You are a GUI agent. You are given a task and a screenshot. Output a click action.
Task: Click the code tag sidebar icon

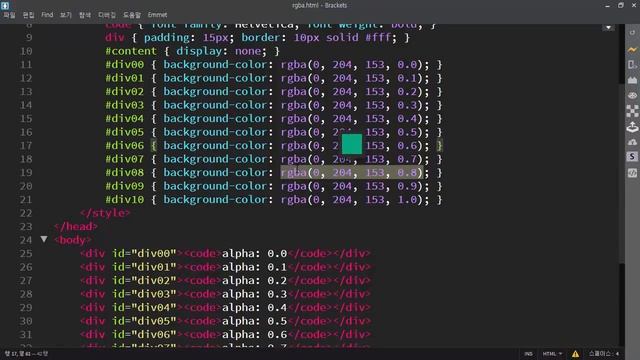(x=632, y=173)
